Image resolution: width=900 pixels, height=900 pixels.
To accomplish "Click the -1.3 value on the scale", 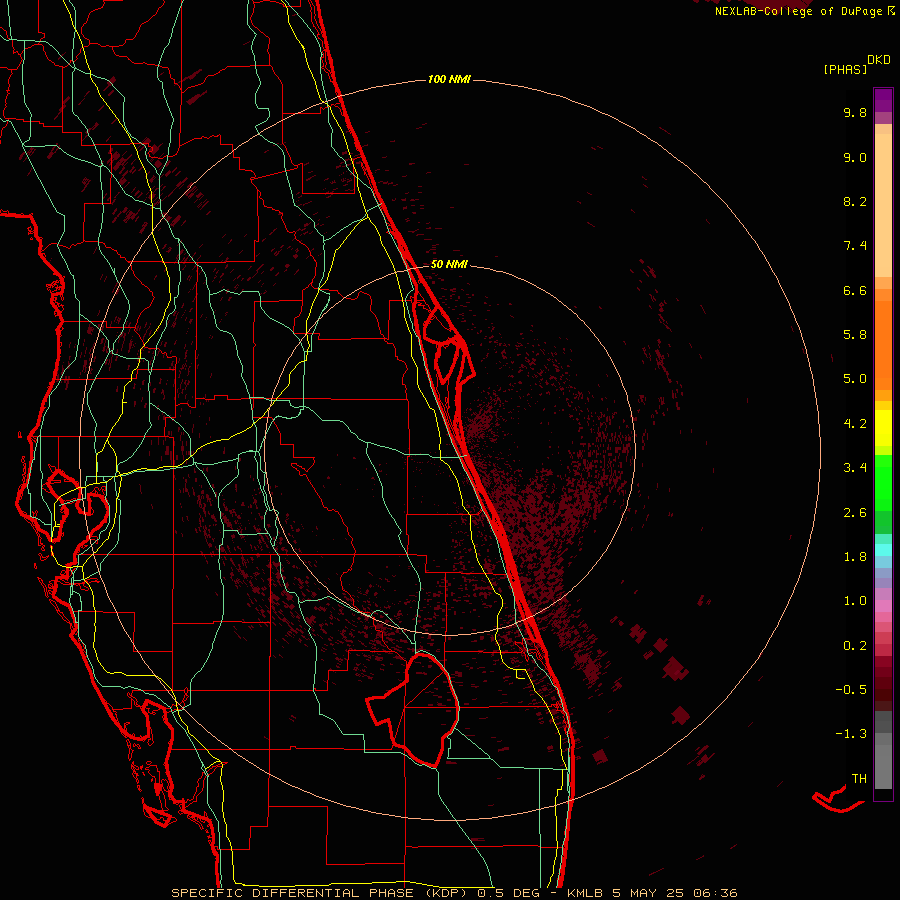I will [x=851, y=734].
